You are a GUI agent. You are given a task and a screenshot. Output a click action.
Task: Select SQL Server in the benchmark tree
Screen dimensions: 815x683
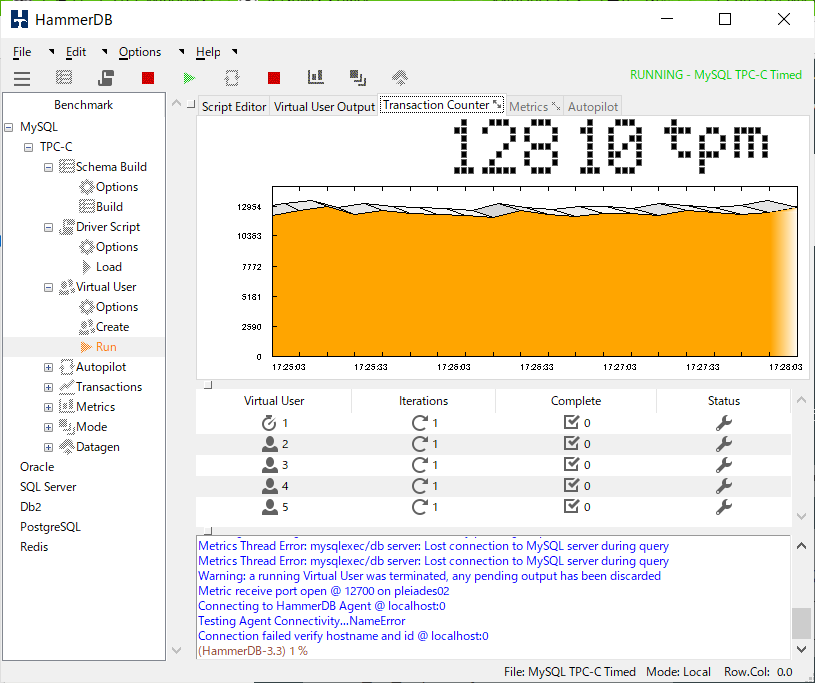pos(48,487)
